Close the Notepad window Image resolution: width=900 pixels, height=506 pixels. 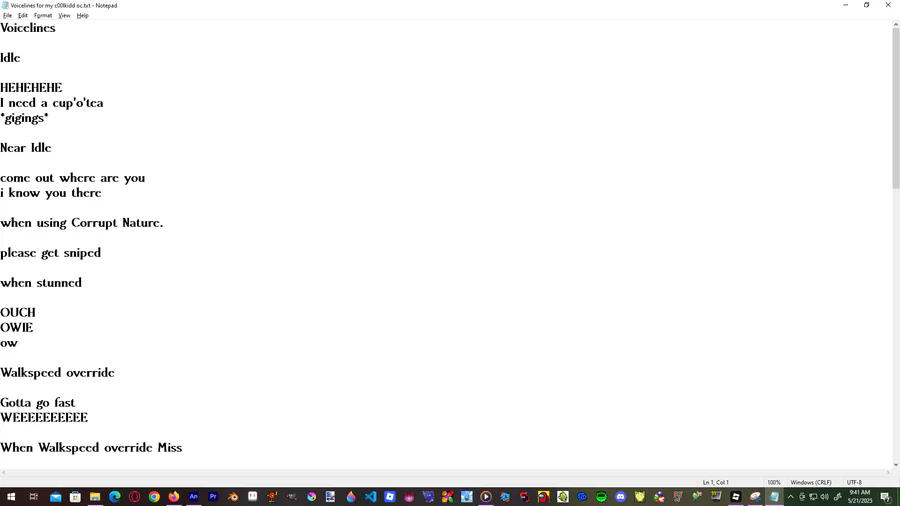point(888,5)
